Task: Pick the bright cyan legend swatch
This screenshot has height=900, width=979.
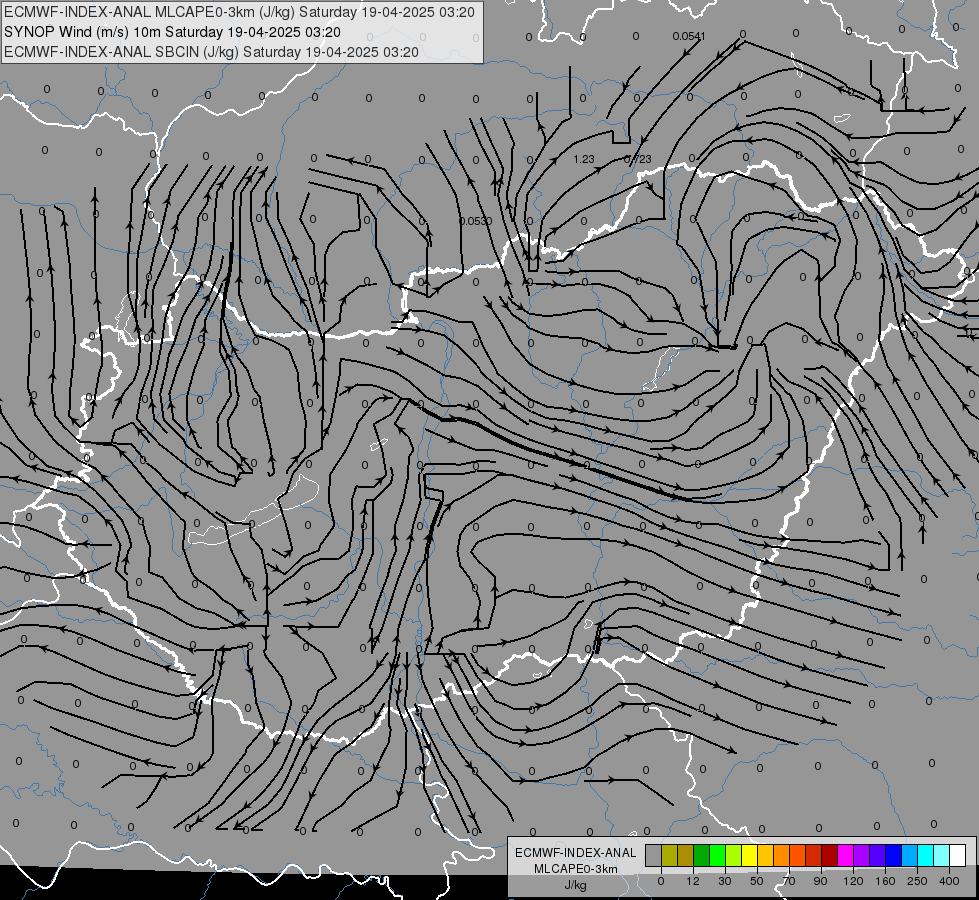Action: click(x=925, y=855)
